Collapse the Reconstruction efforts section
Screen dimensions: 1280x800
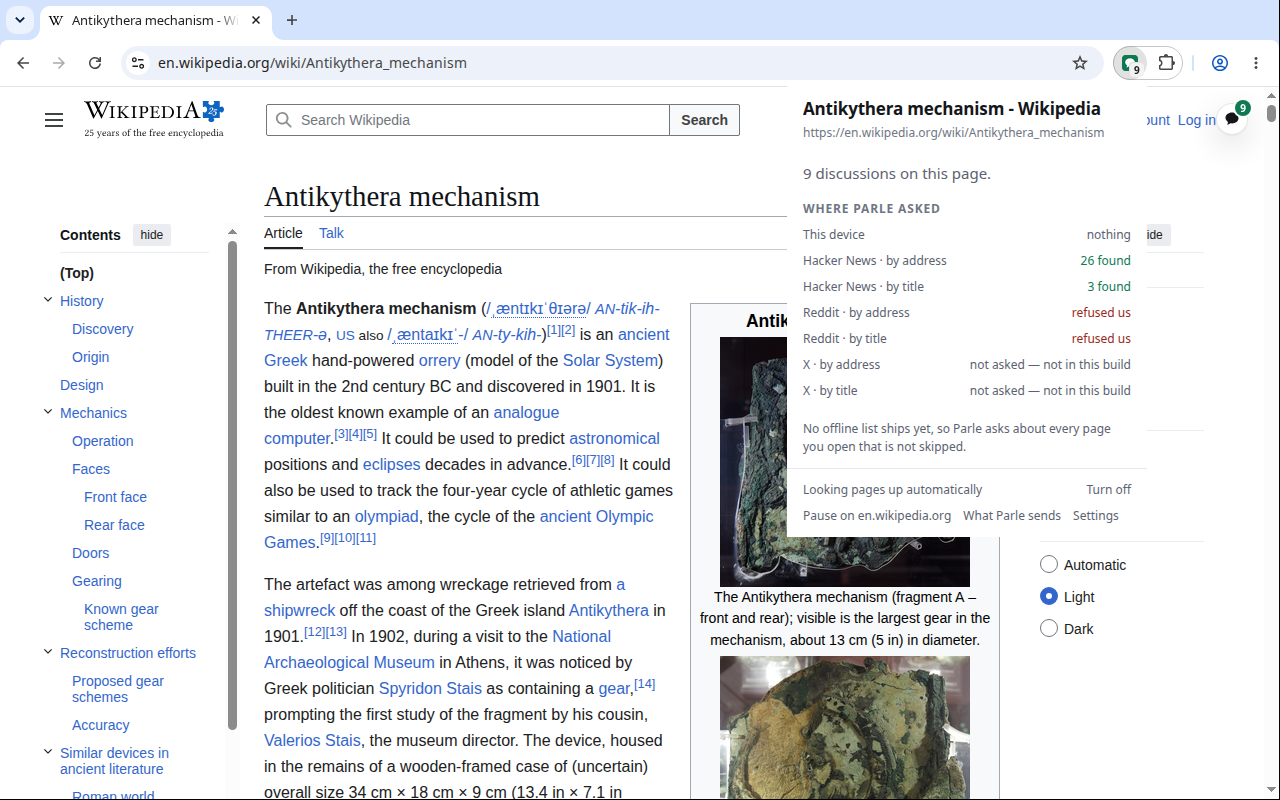(47, 652)
